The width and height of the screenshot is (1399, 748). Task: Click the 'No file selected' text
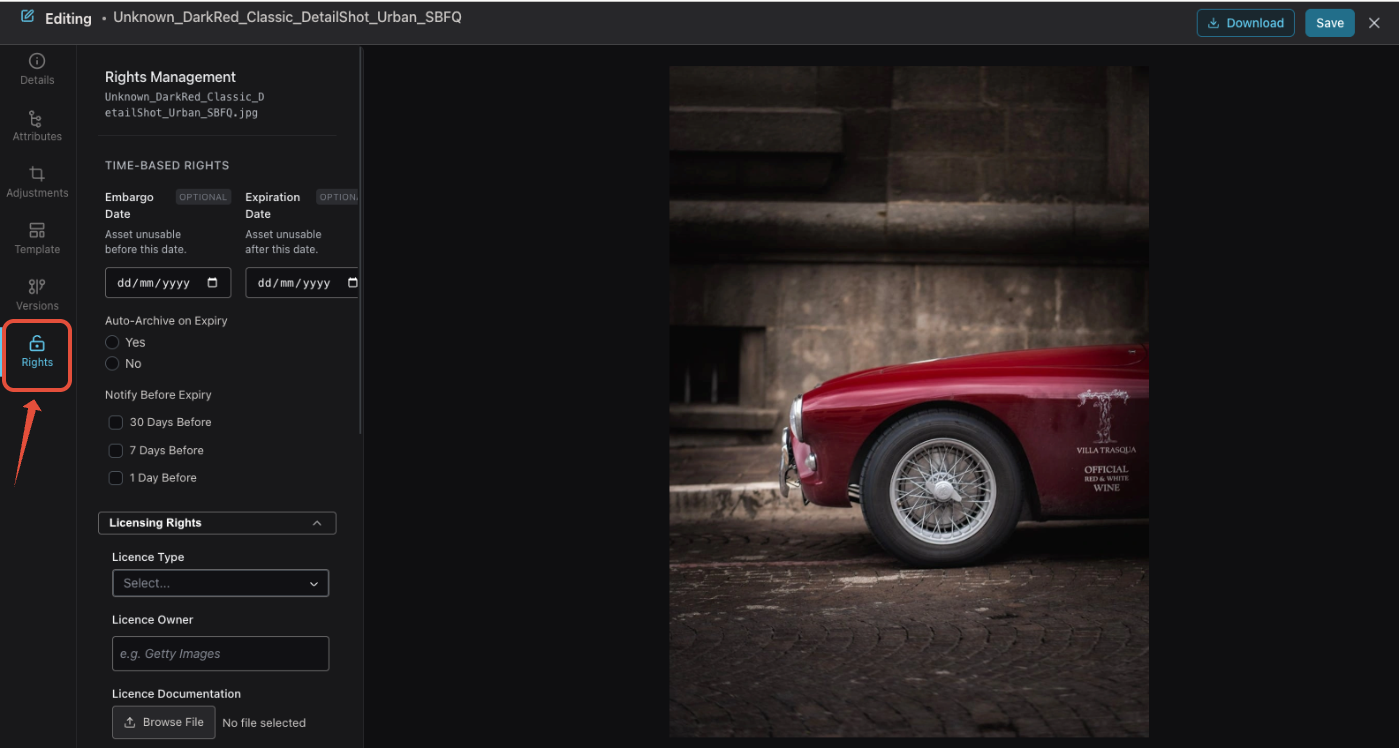pyautogui.click(x=264, y=723)
